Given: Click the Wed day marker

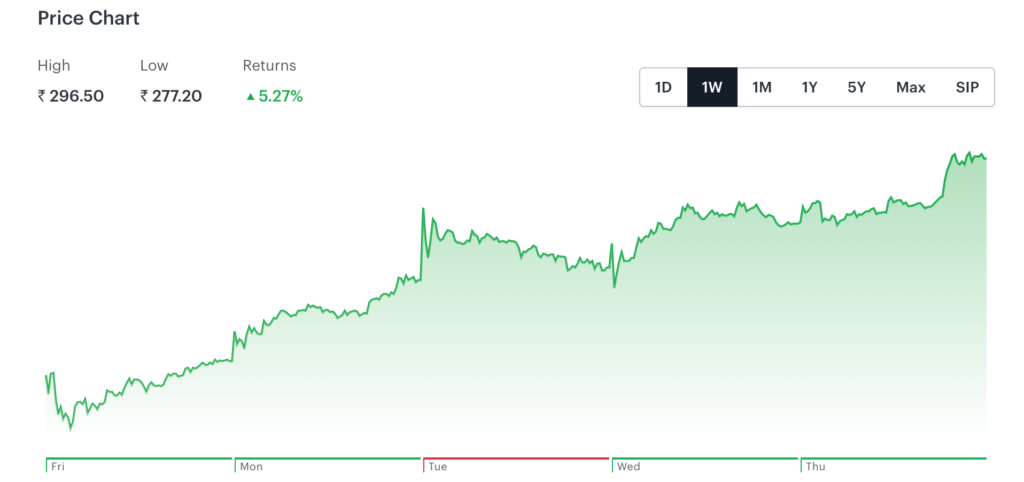Looking at the screenshot, I should click(x=629, y=467).
